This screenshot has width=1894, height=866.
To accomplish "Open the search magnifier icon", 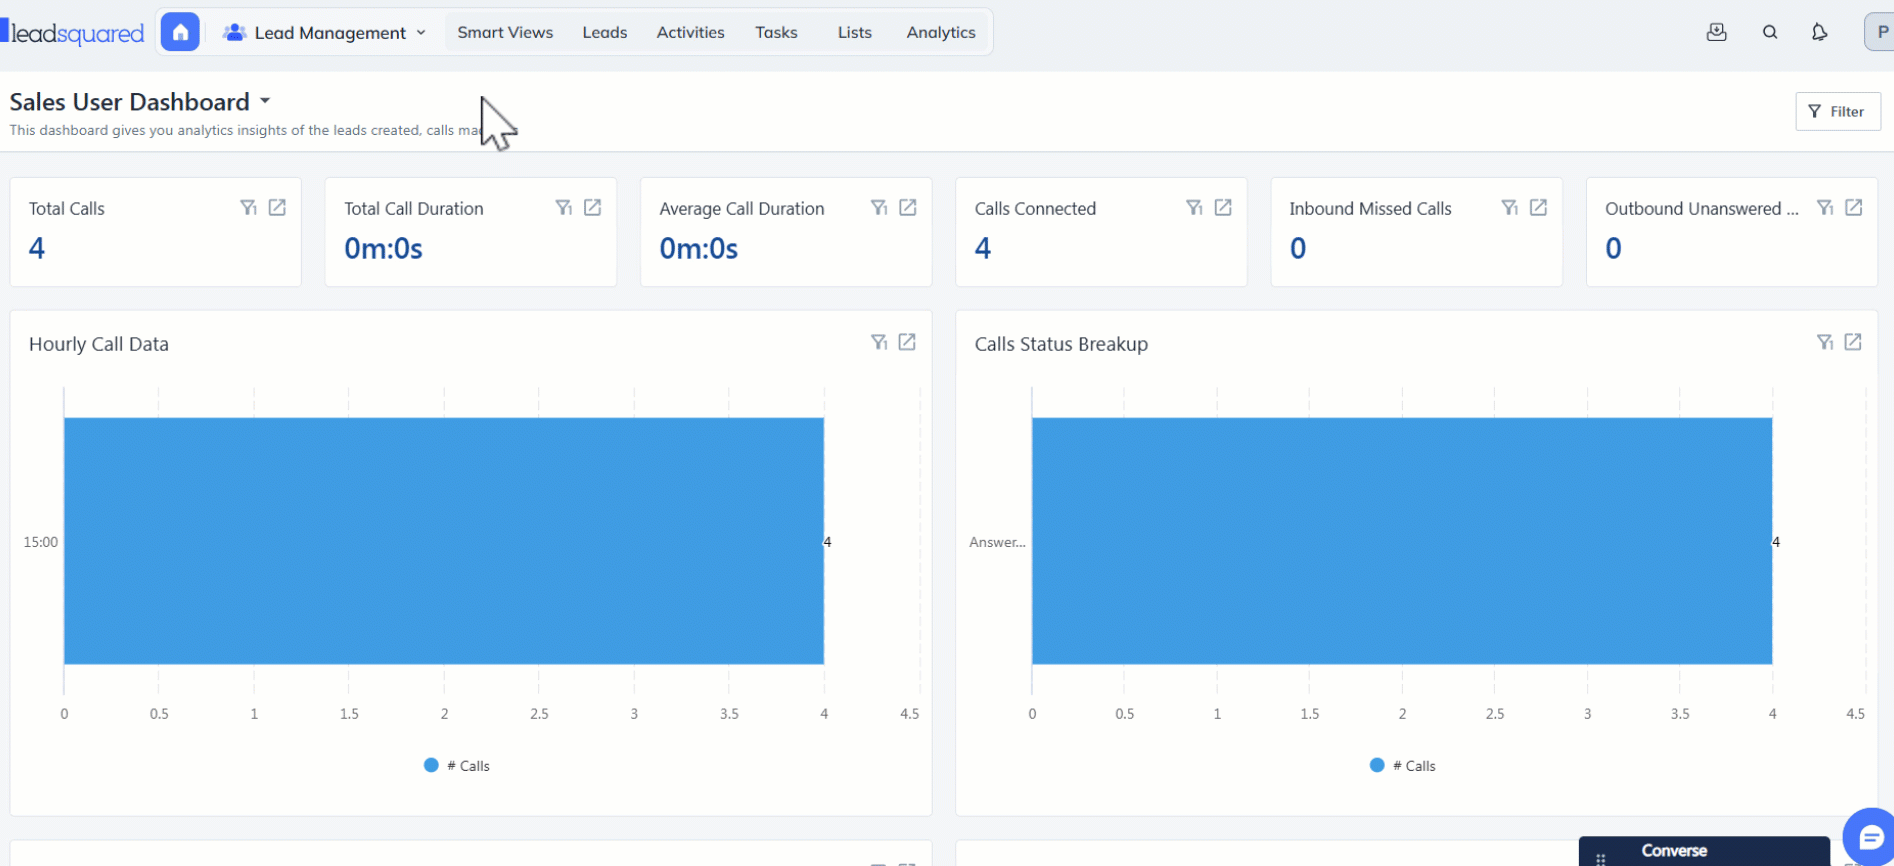I will 1769,32.
